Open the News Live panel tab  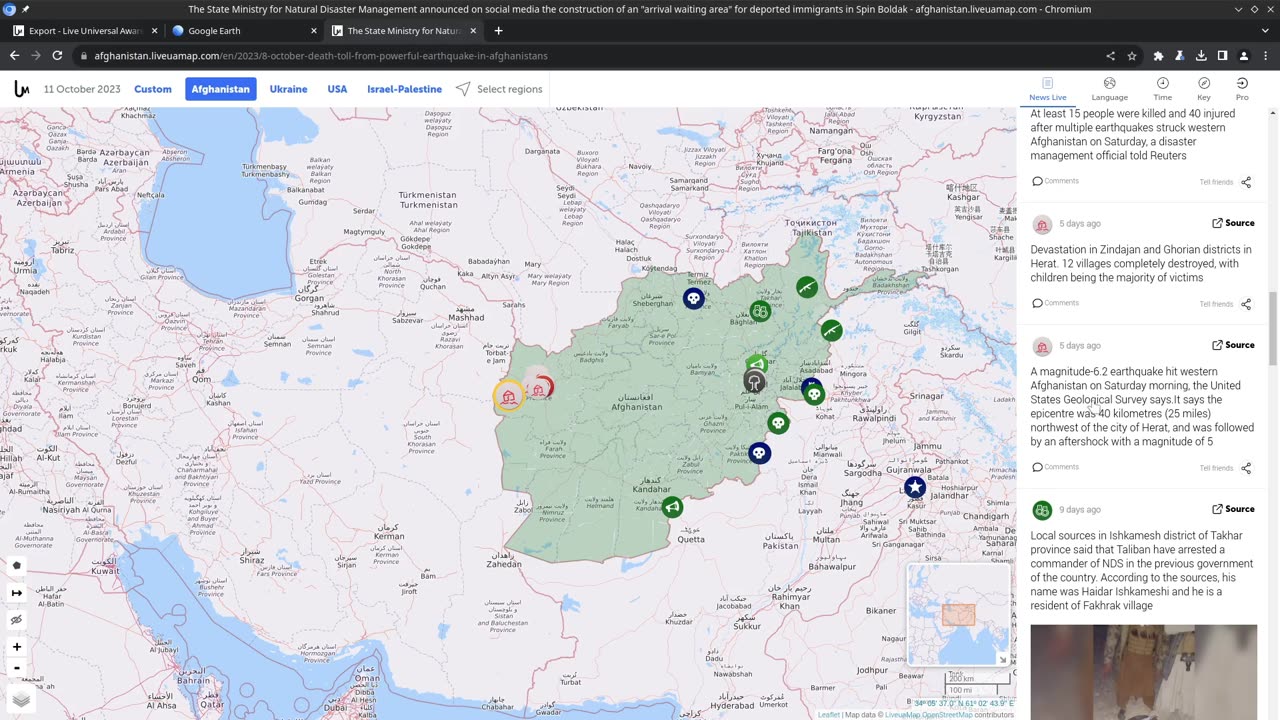pos(1048,89)
